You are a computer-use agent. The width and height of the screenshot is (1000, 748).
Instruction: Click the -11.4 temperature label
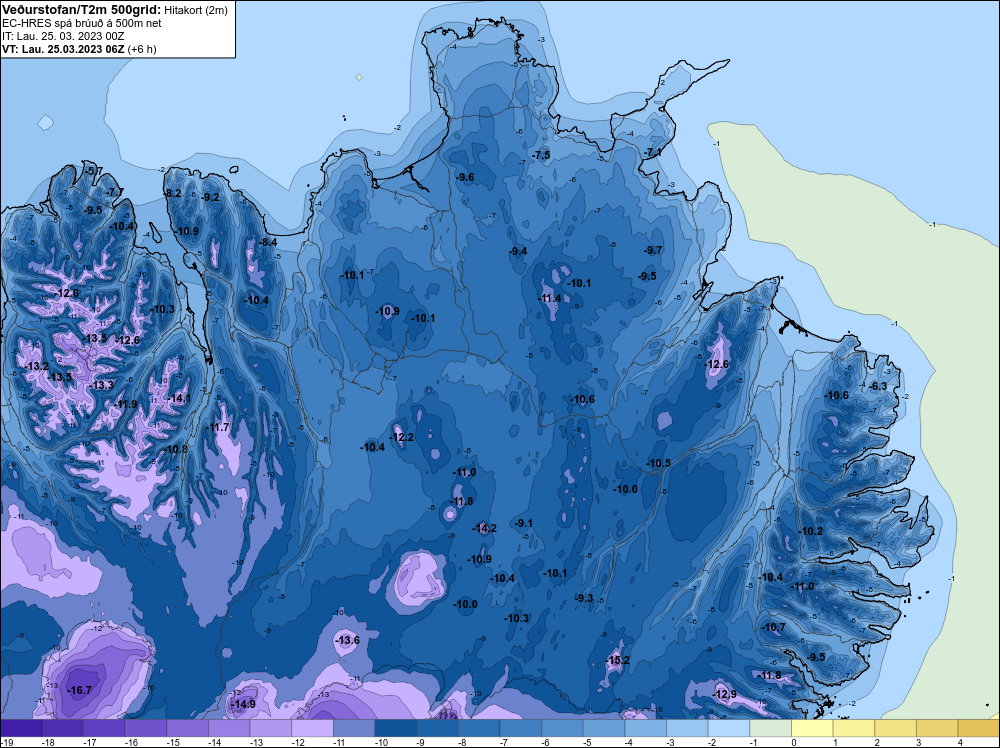click(x=550, y=298)
